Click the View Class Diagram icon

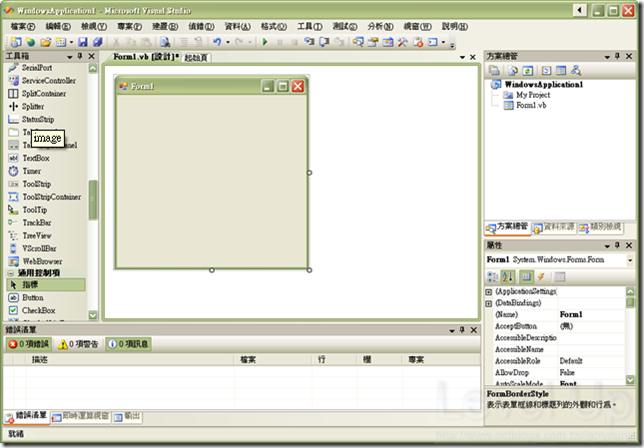[x=576, y=71]
